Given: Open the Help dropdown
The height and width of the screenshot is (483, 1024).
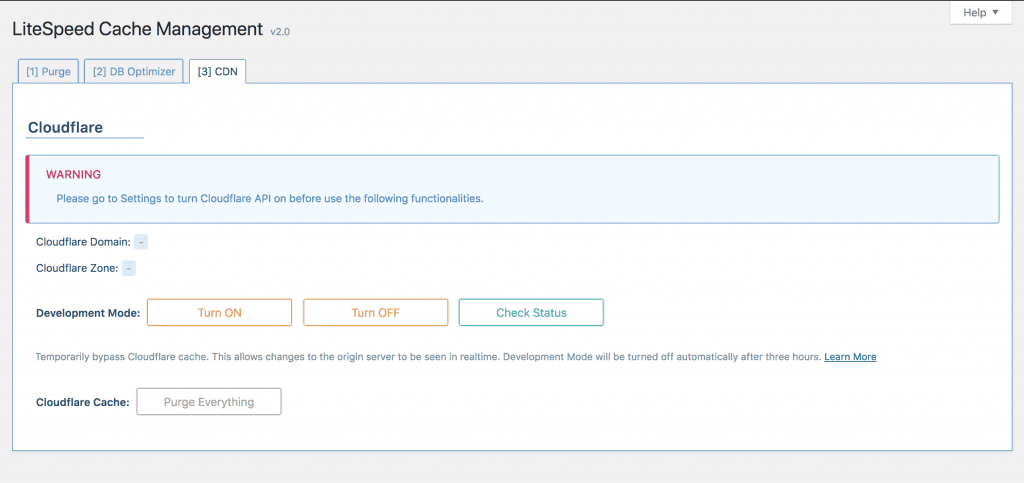Looking at the screenshot, I should (x=981, y=12).
